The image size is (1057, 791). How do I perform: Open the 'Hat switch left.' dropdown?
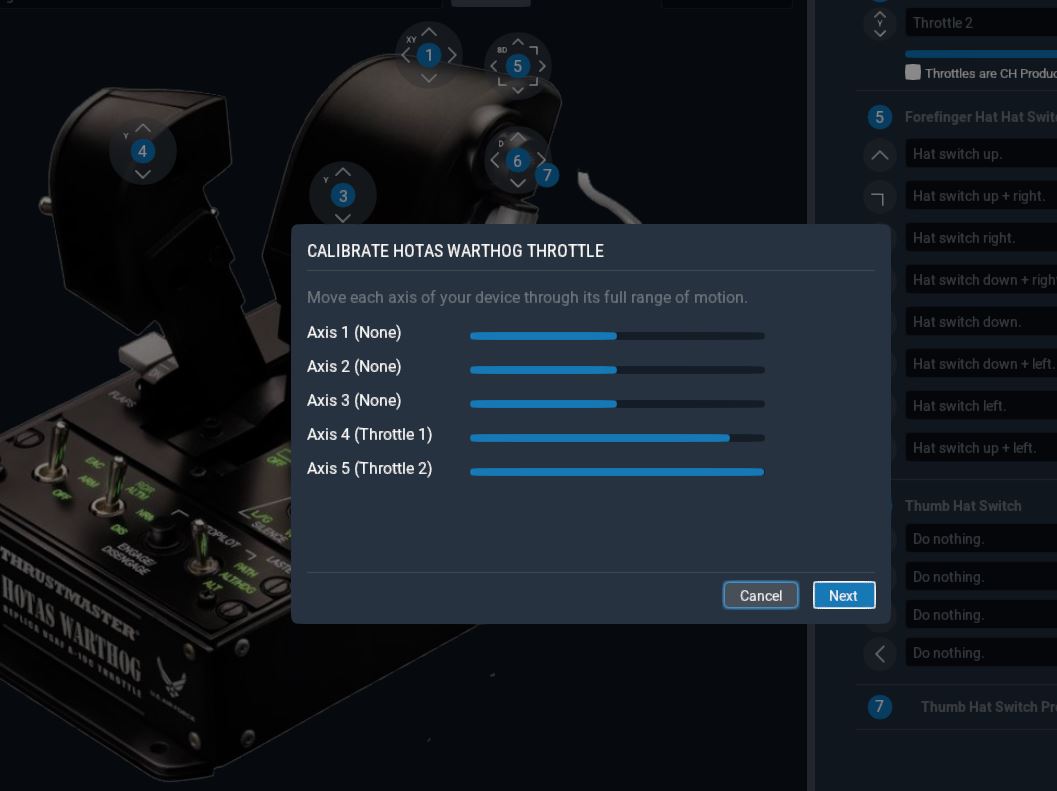pyautogui.click(x=981, y=405)
